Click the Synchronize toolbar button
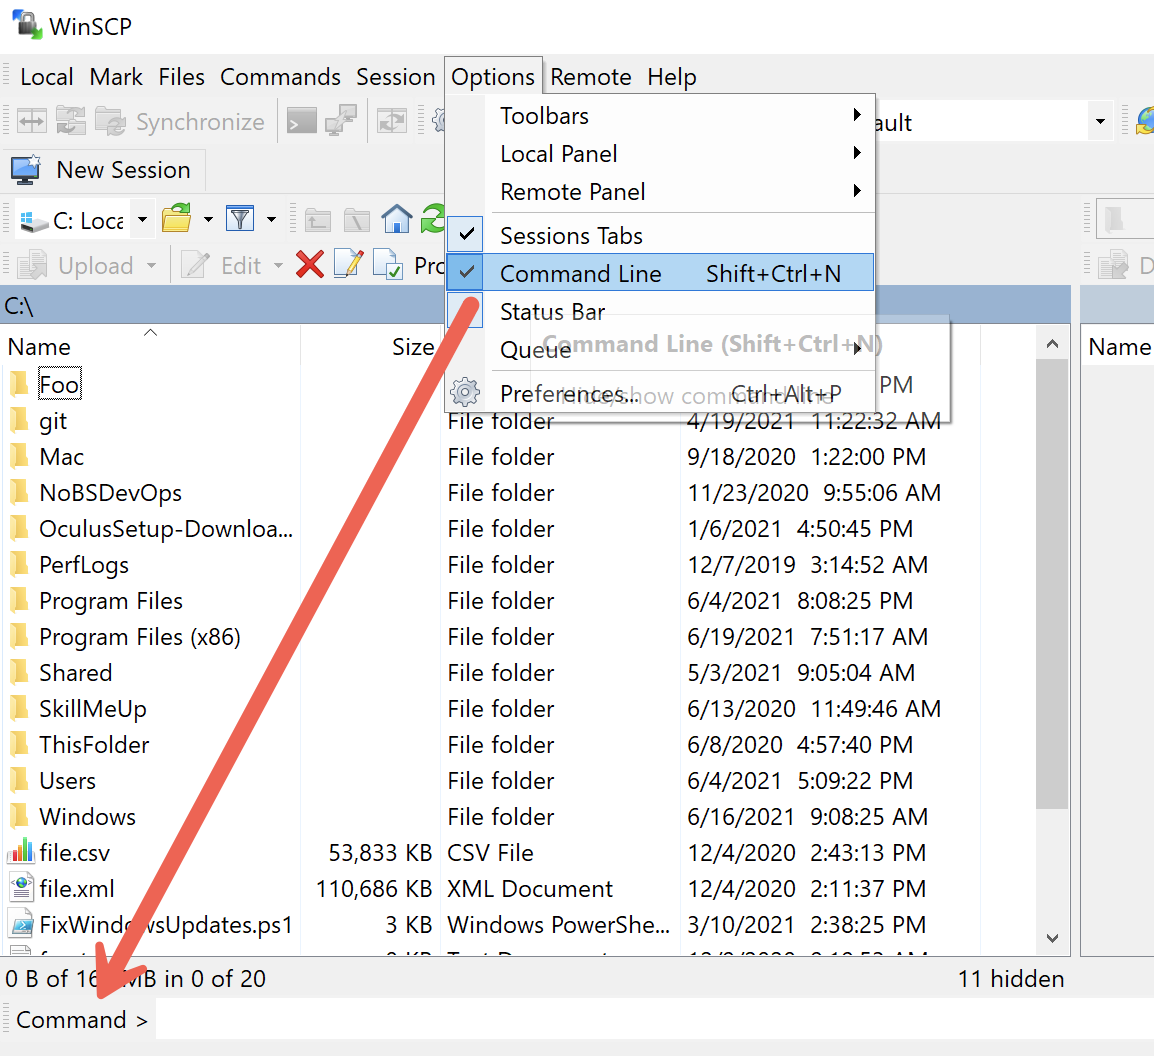1154x1056 pixels. [180, 121]
